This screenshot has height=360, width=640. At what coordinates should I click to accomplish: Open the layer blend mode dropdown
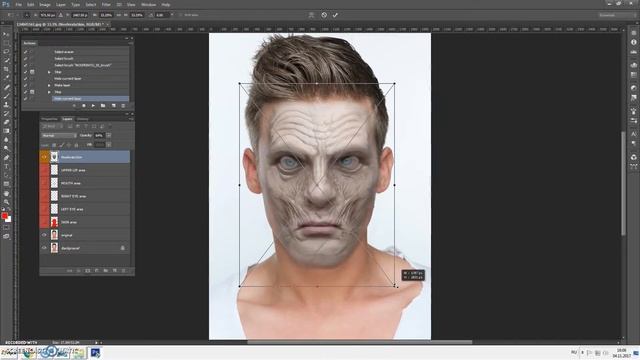pyautogui.click(x=59, y=135)
